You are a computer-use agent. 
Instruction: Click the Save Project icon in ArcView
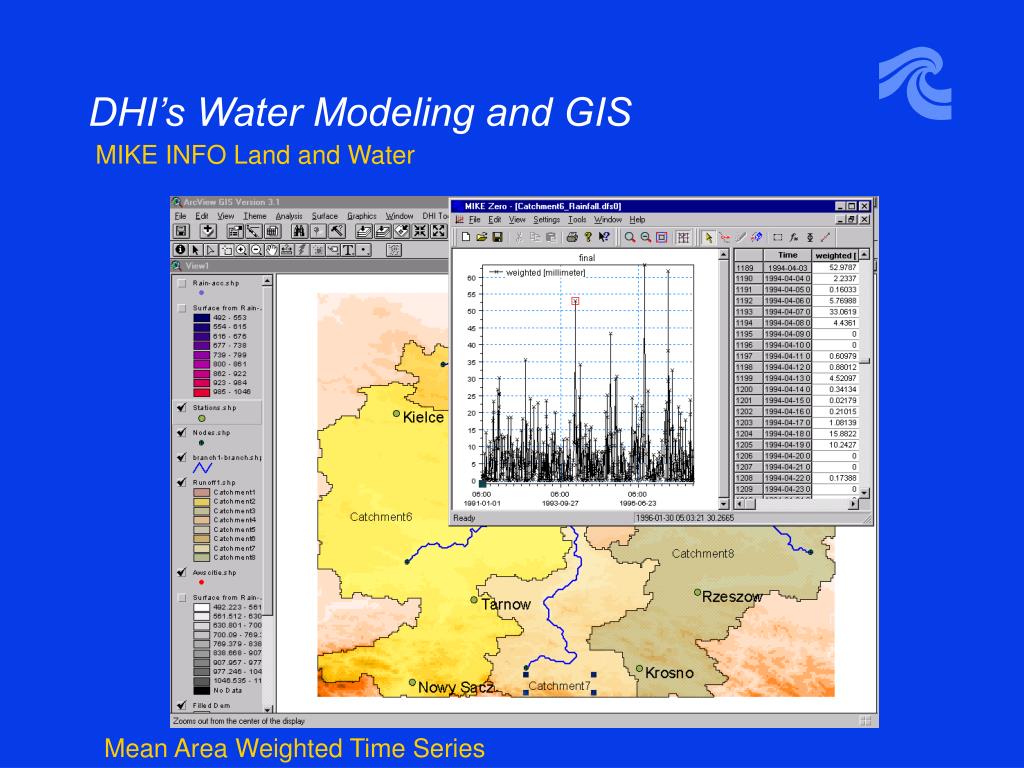coord(182,231)
